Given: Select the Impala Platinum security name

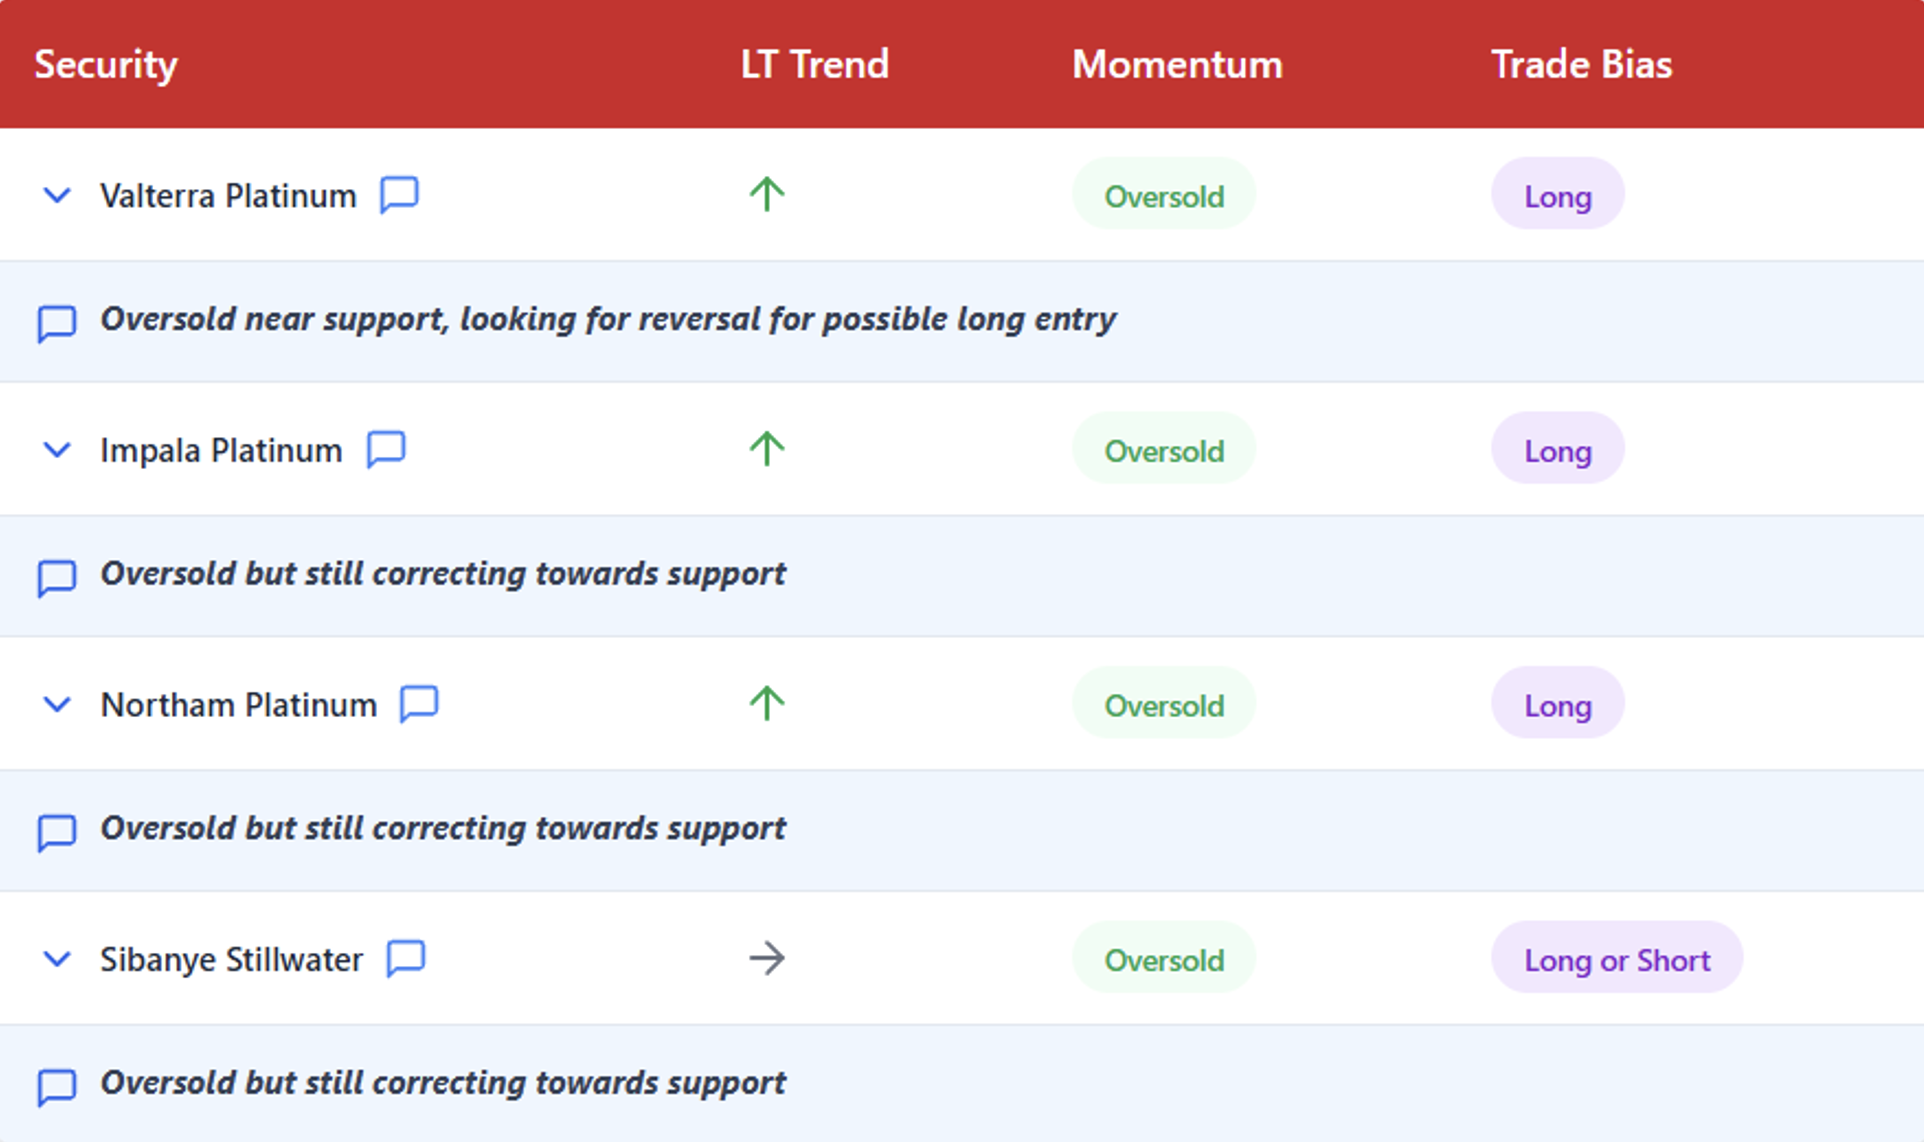Looking at the screenshot, I should click(221, 450).
